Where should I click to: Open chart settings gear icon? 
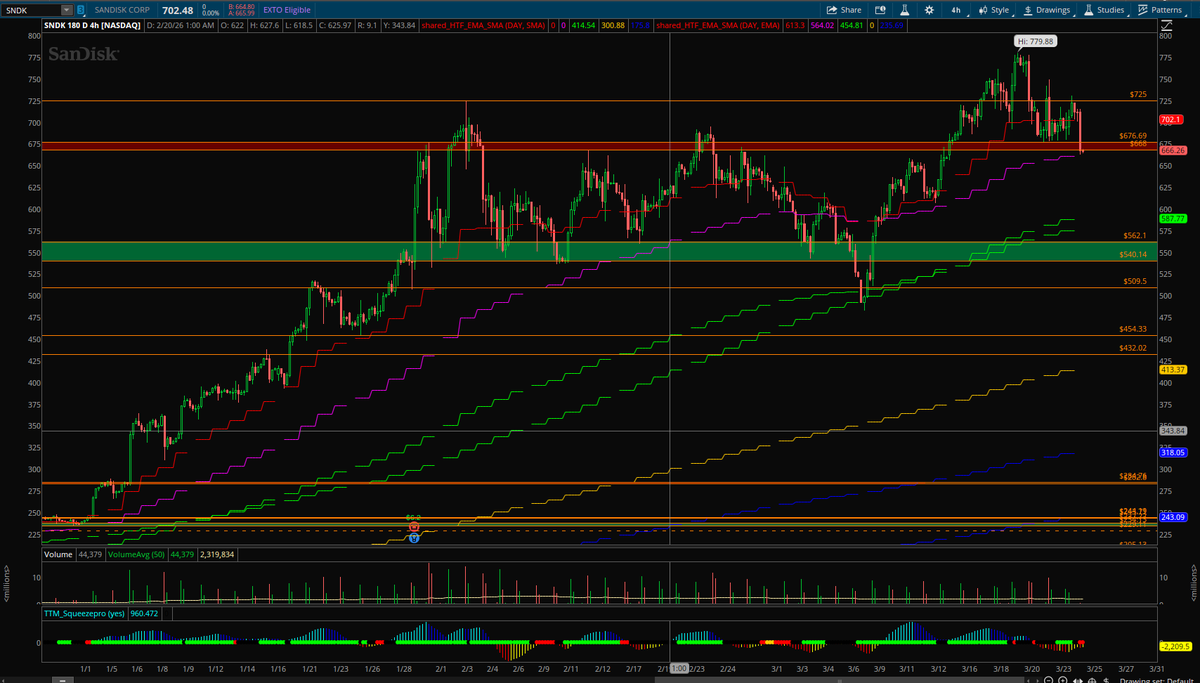point(930,9)
